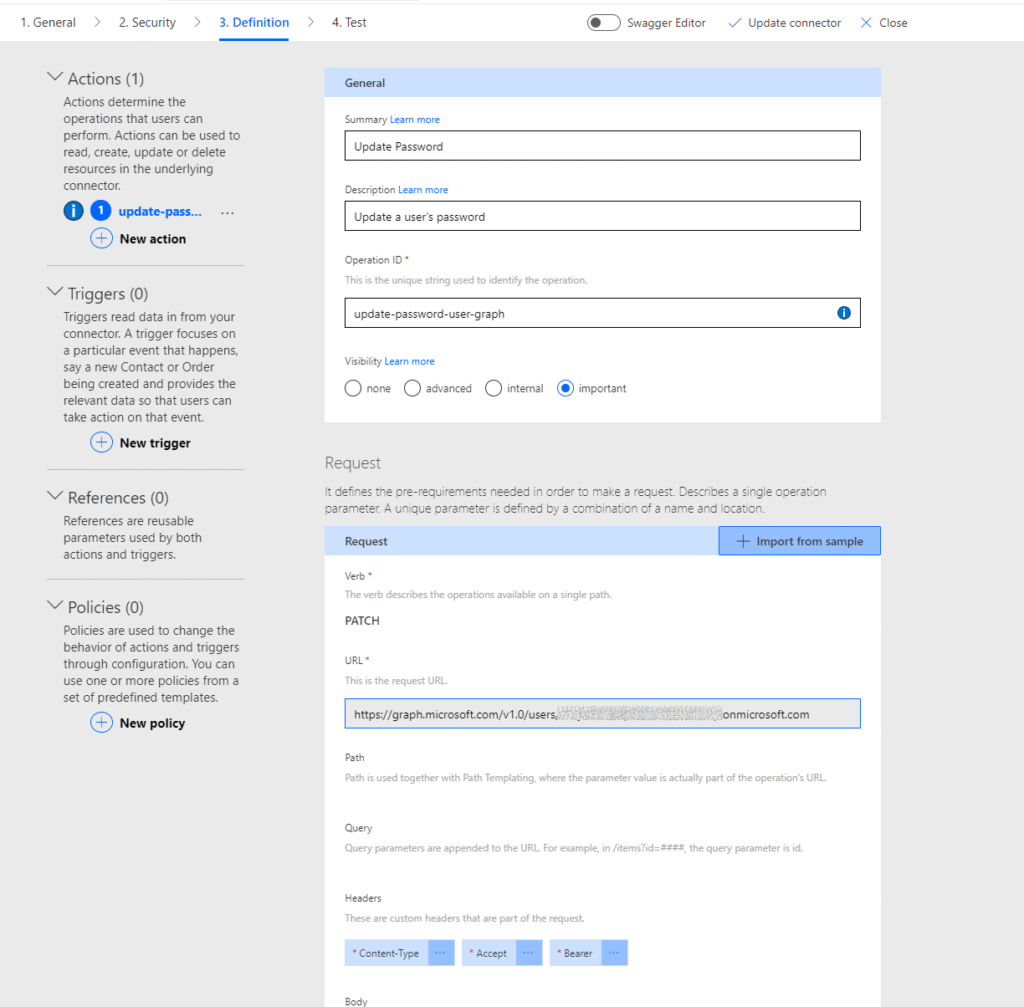The width and height of the screenshot is (1024, 1007).
Task: Collapse the Actions section
Action: tap(55, 77)
